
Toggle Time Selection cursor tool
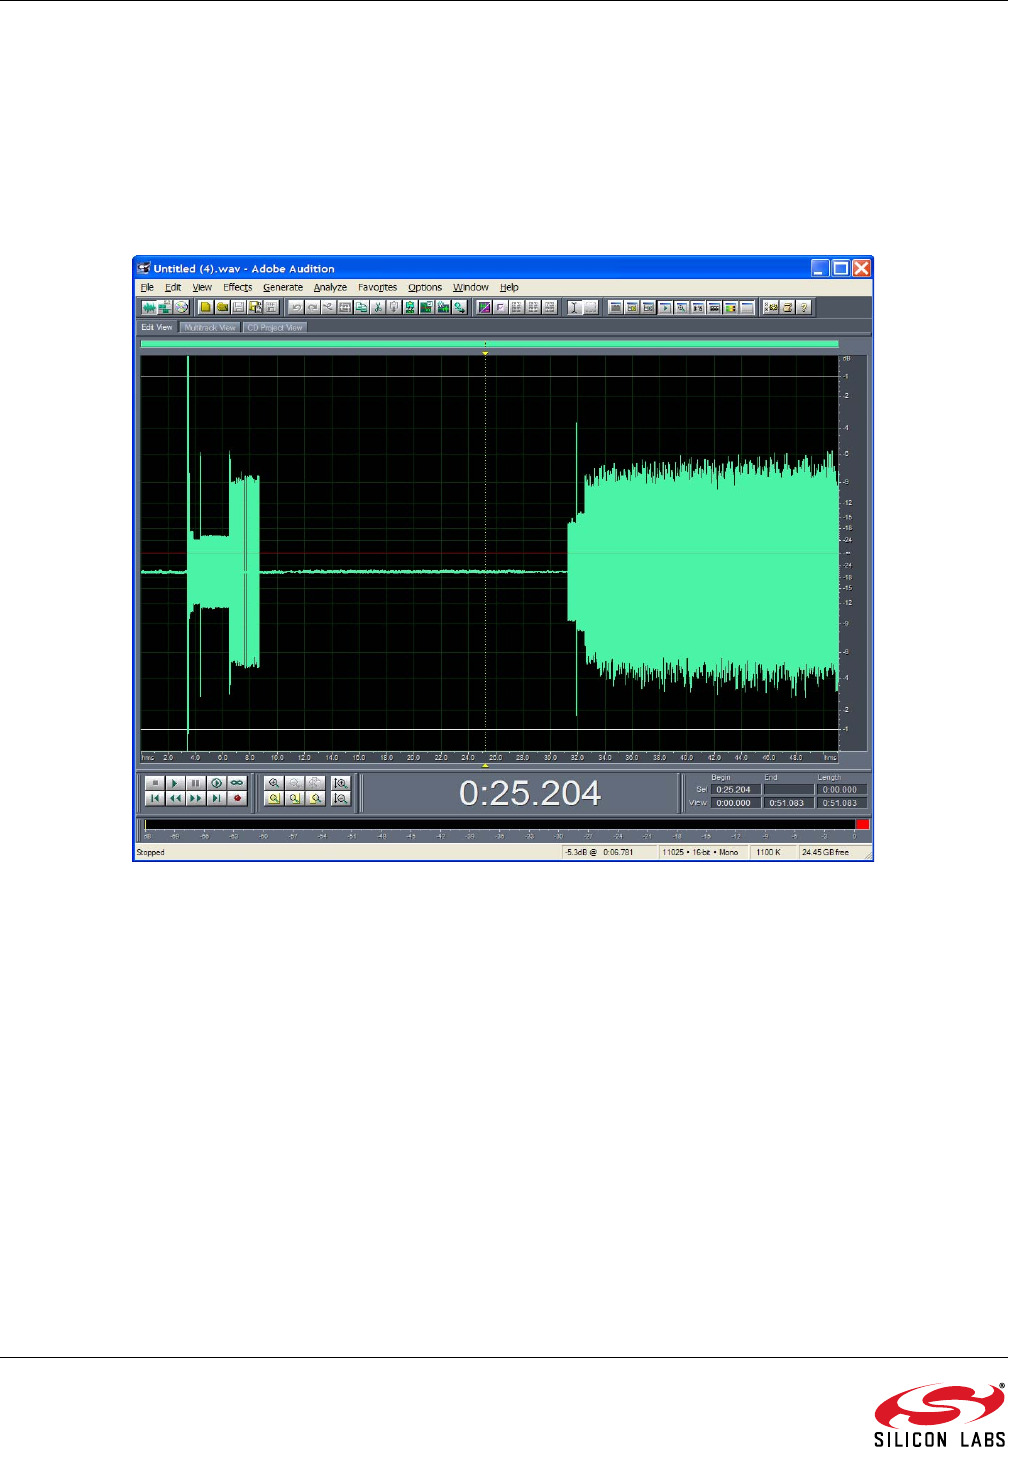pyautogui.click(x=575, y=308)
